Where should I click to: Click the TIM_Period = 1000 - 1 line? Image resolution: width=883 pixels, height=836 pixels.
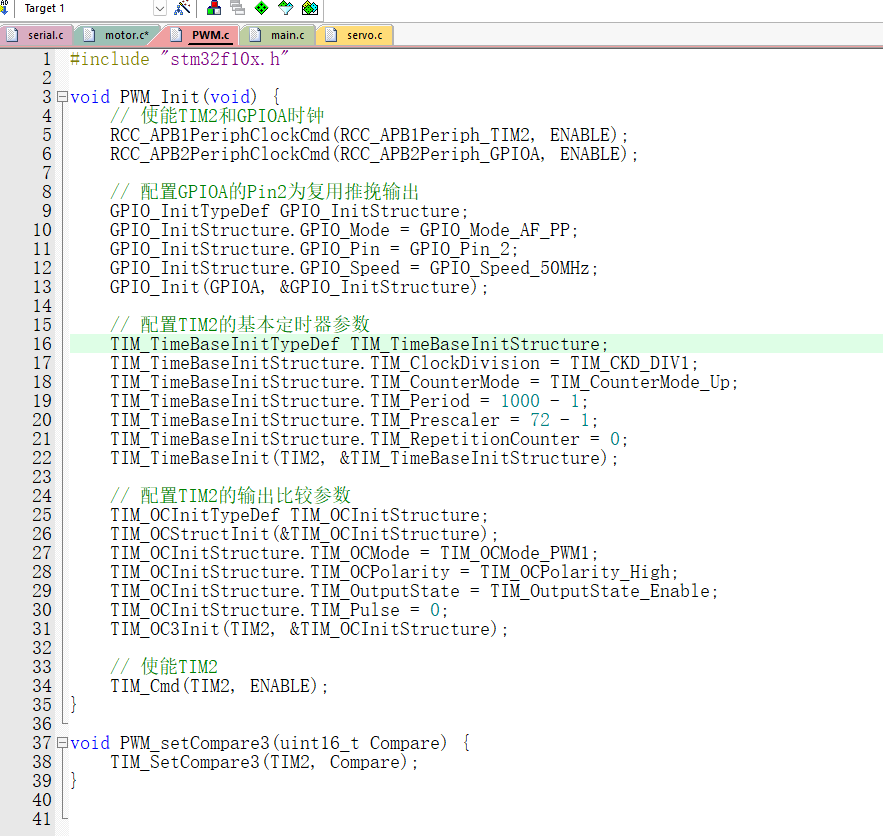[349, 401]
